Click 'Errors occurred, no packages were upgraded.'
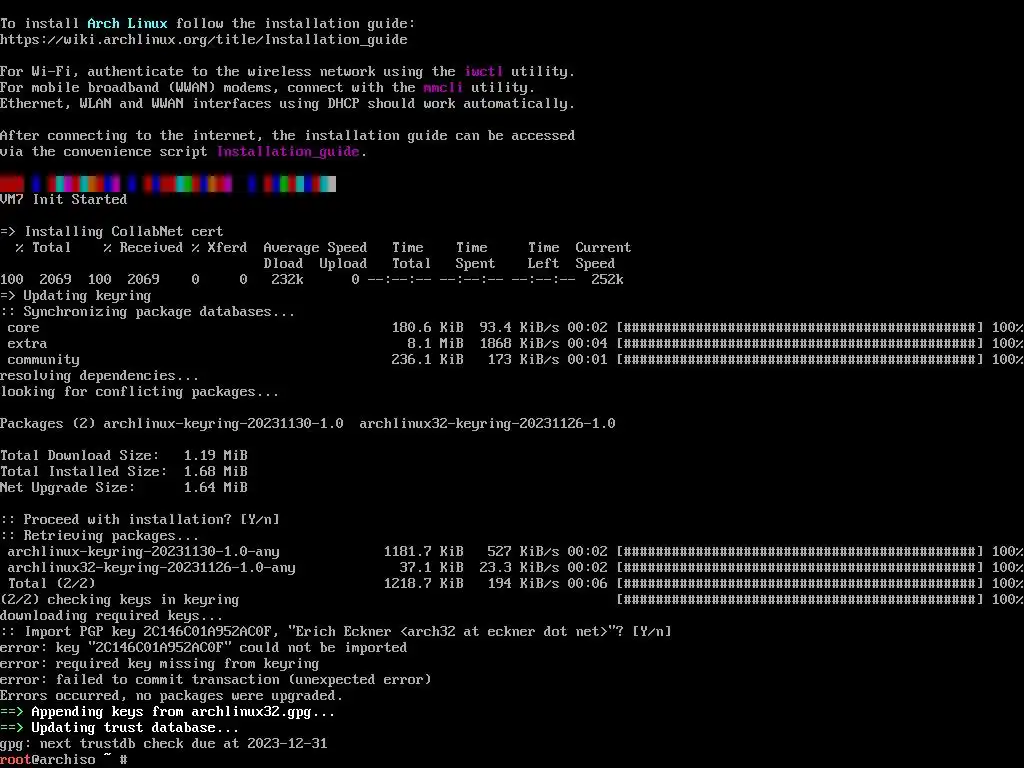1024x768 pixels. [172, 696]
